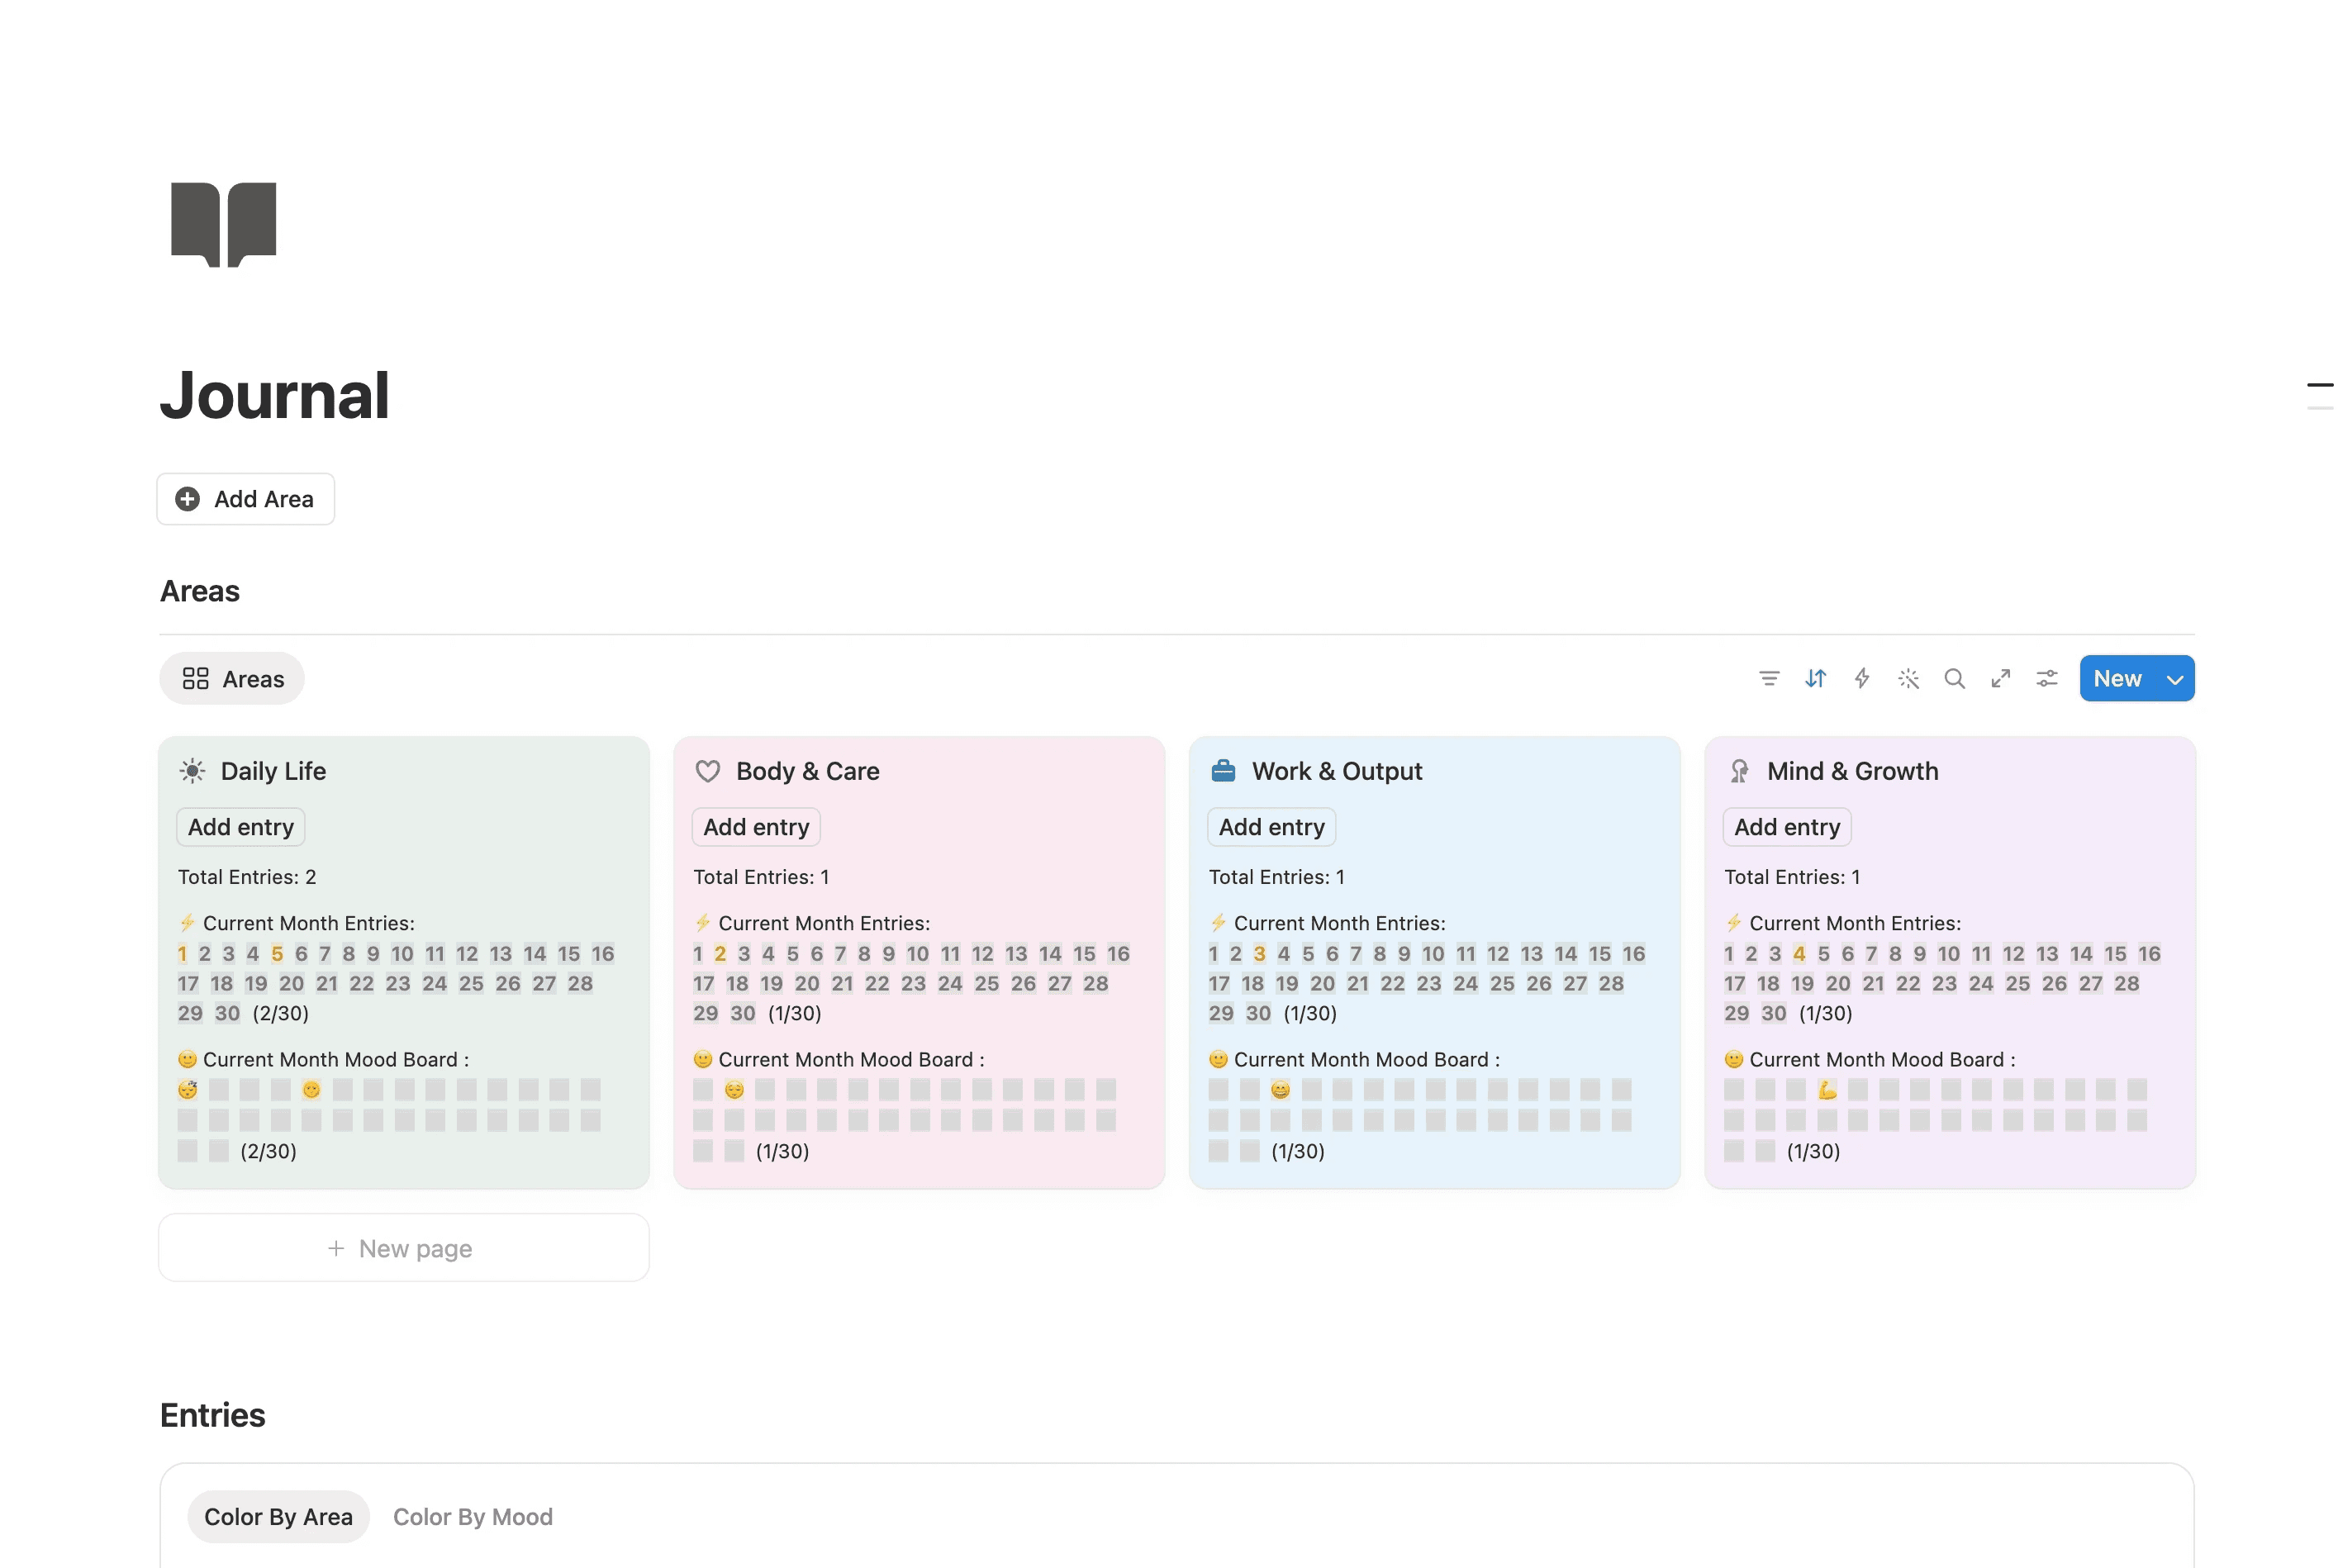Viewport: 2338px width, 1568px height.
Task: Click Current Month Mood Board label in Work & Output
Action: pyautogui.click(x=1367, y=1059)
